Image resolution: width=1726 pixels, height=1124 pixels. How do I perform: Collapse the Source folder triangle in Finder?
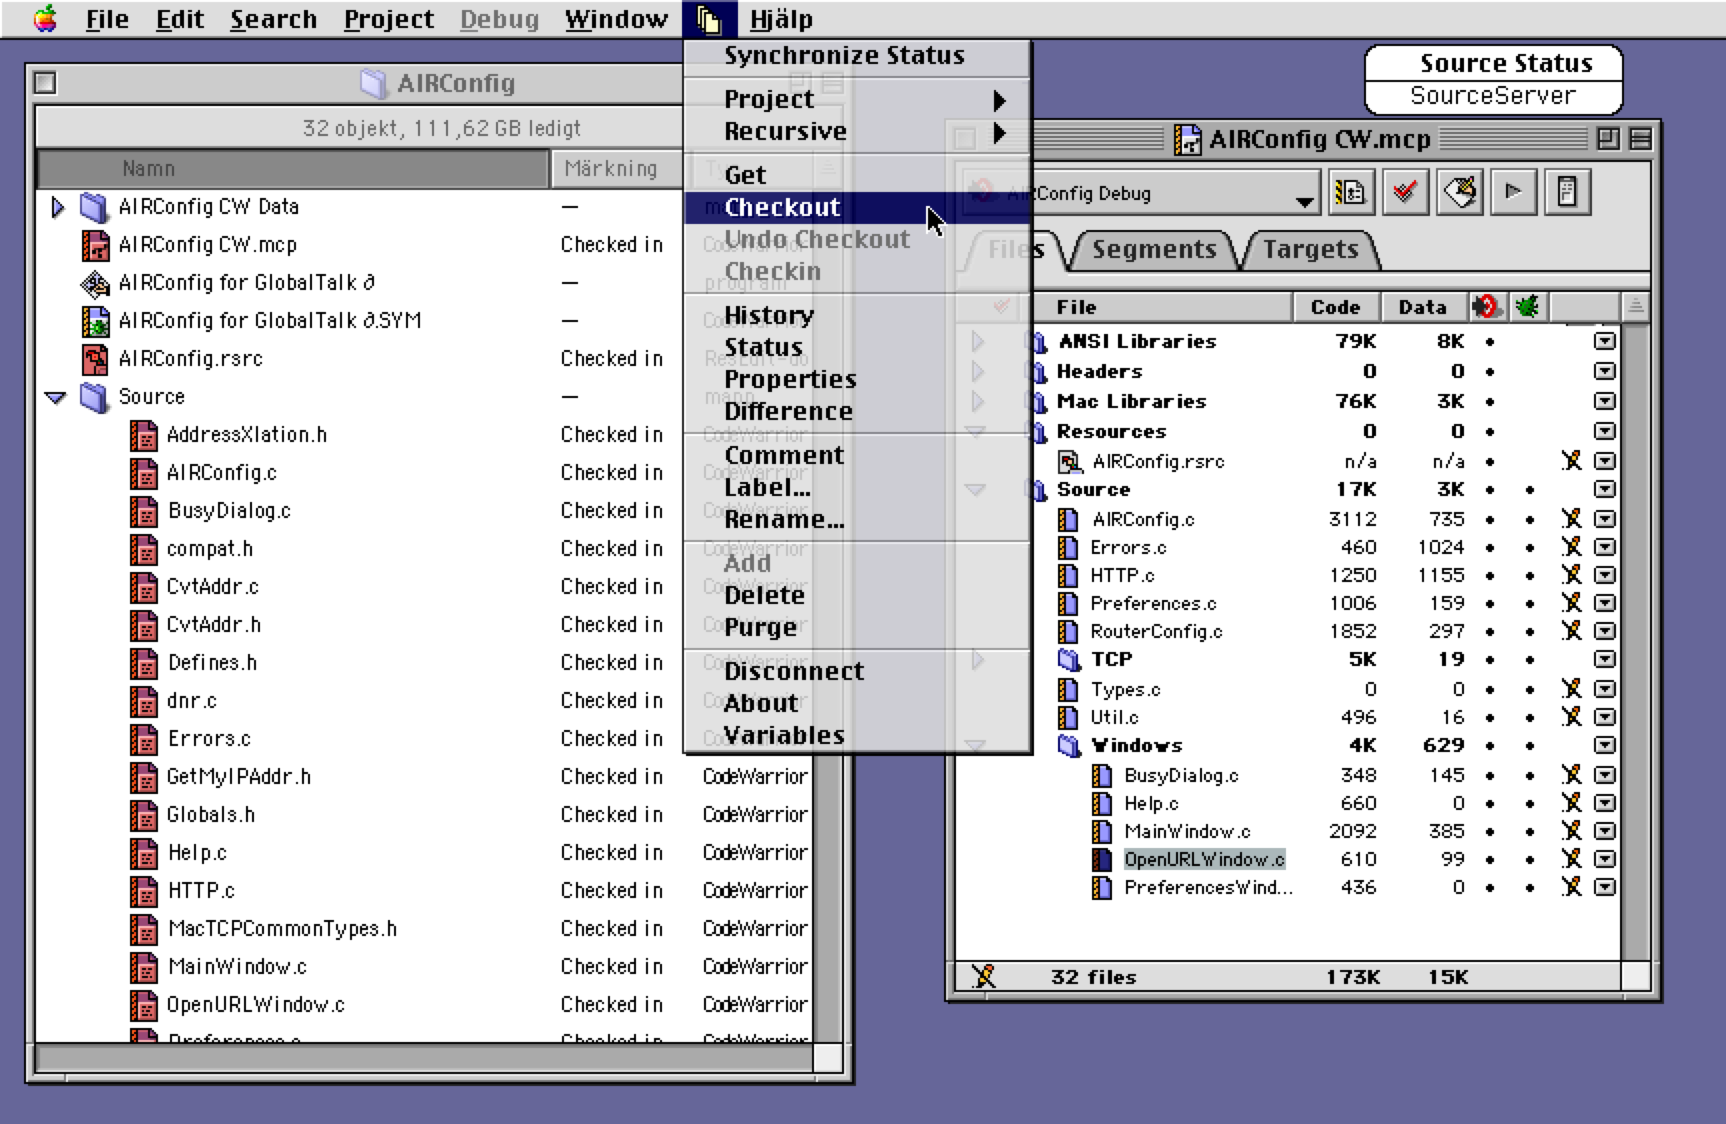56,398
